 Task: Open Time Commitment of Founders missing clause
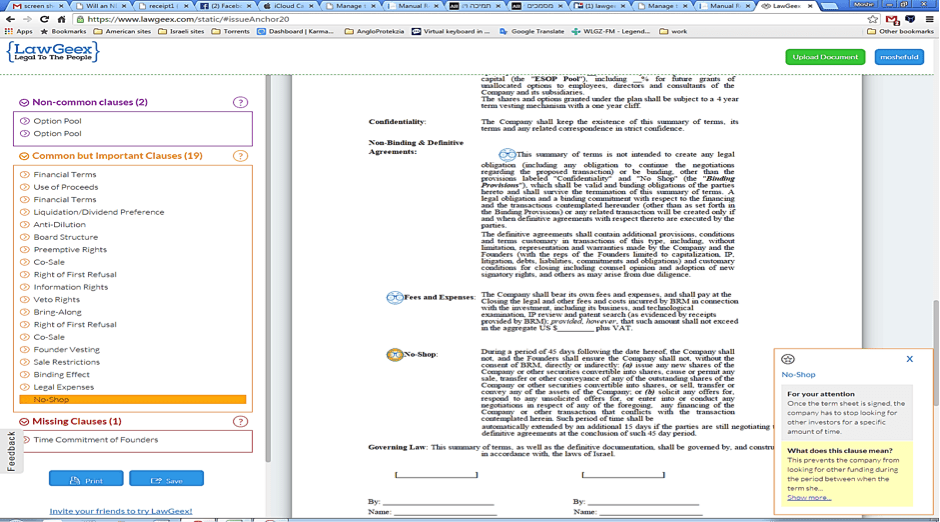pyautogui.click(x=96, y=440)
